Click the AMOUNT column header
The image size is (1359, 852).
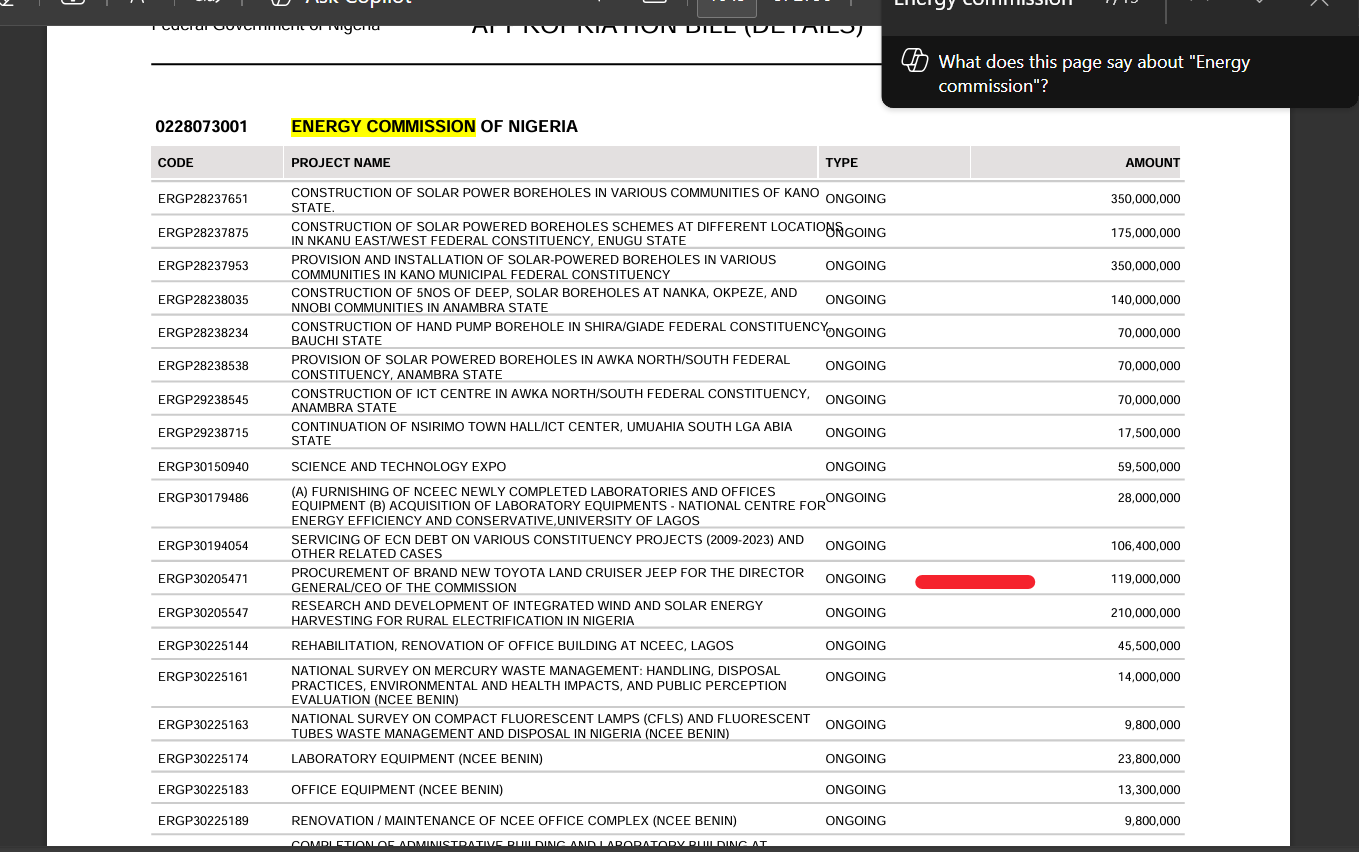[1152, 163]
